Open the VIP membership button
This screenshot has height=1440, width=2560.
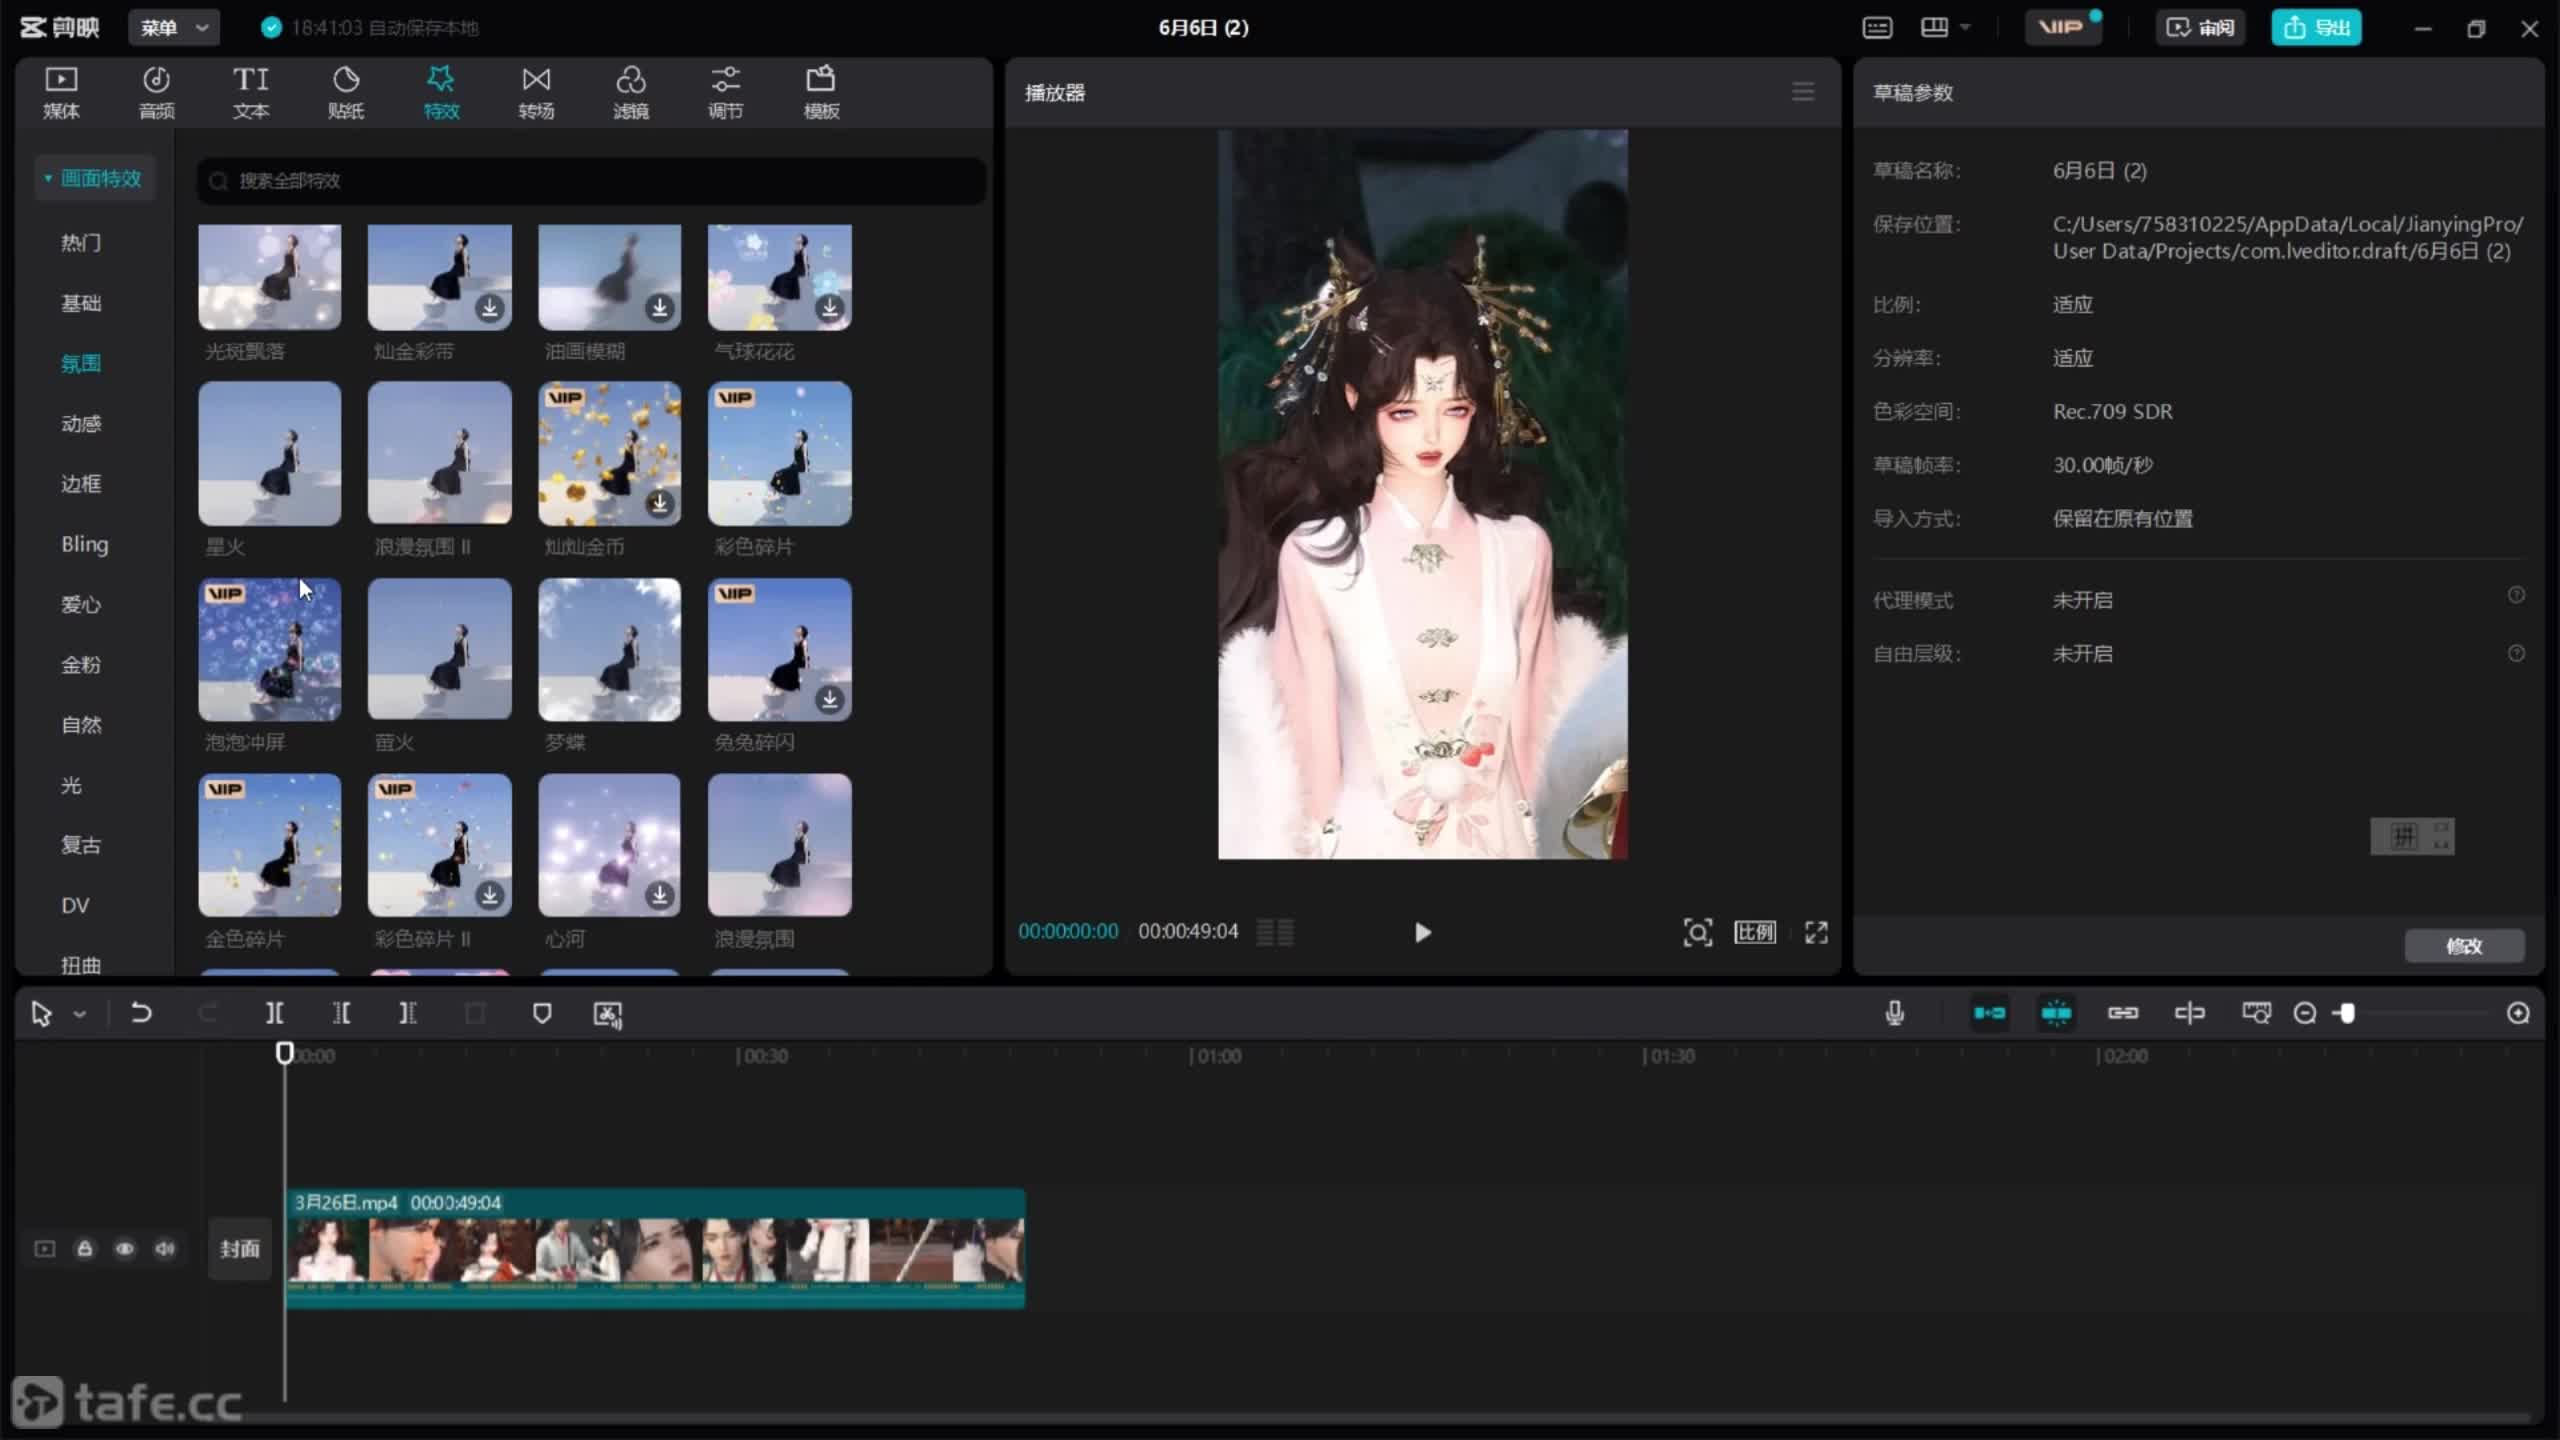2062,28
